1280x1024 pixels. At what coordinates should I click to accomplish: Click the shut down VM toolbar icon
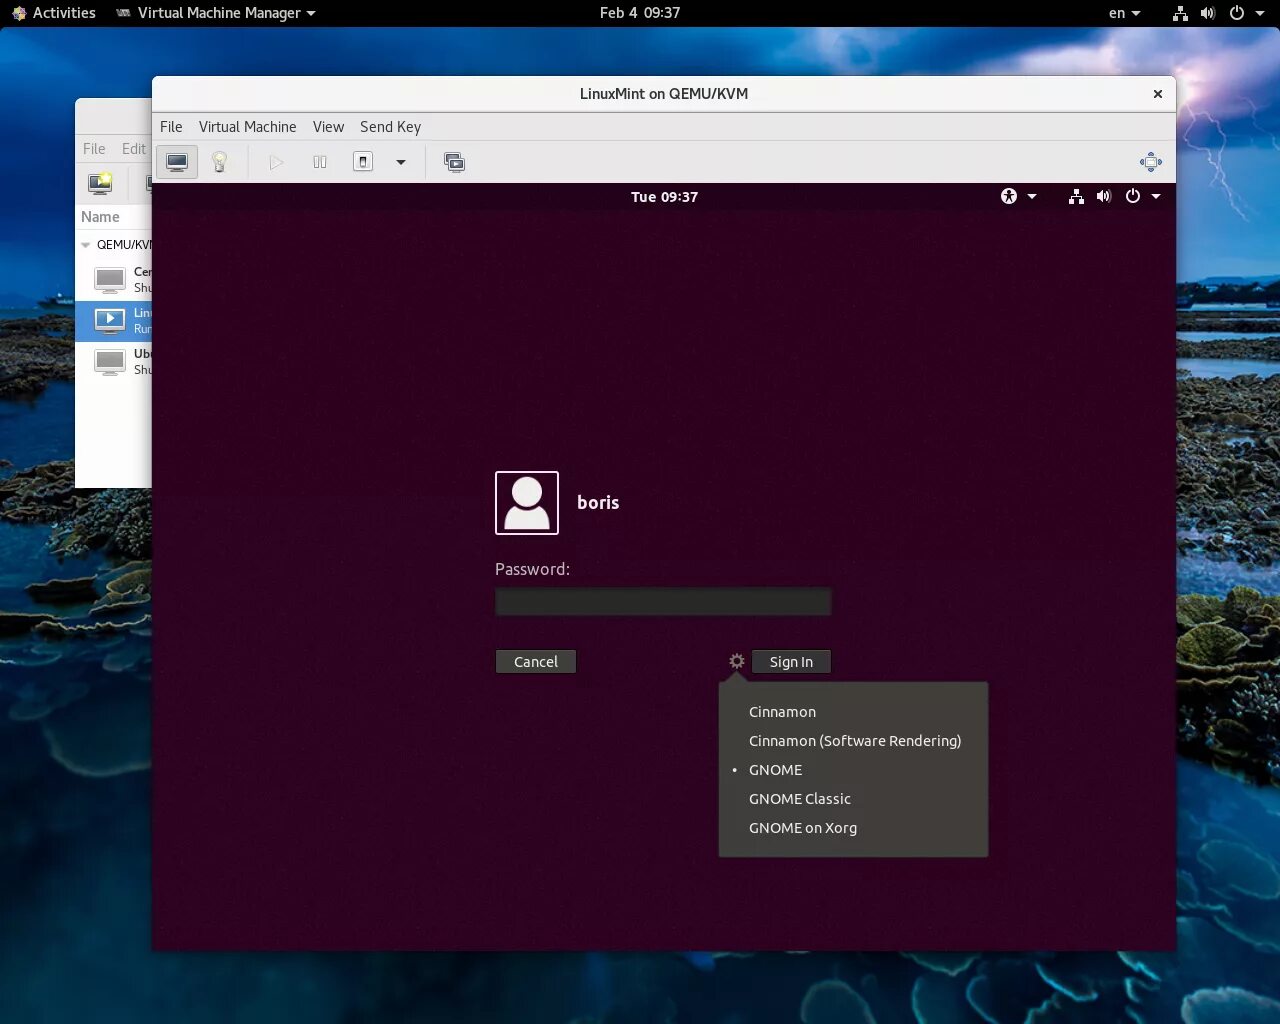coord(363,162)
